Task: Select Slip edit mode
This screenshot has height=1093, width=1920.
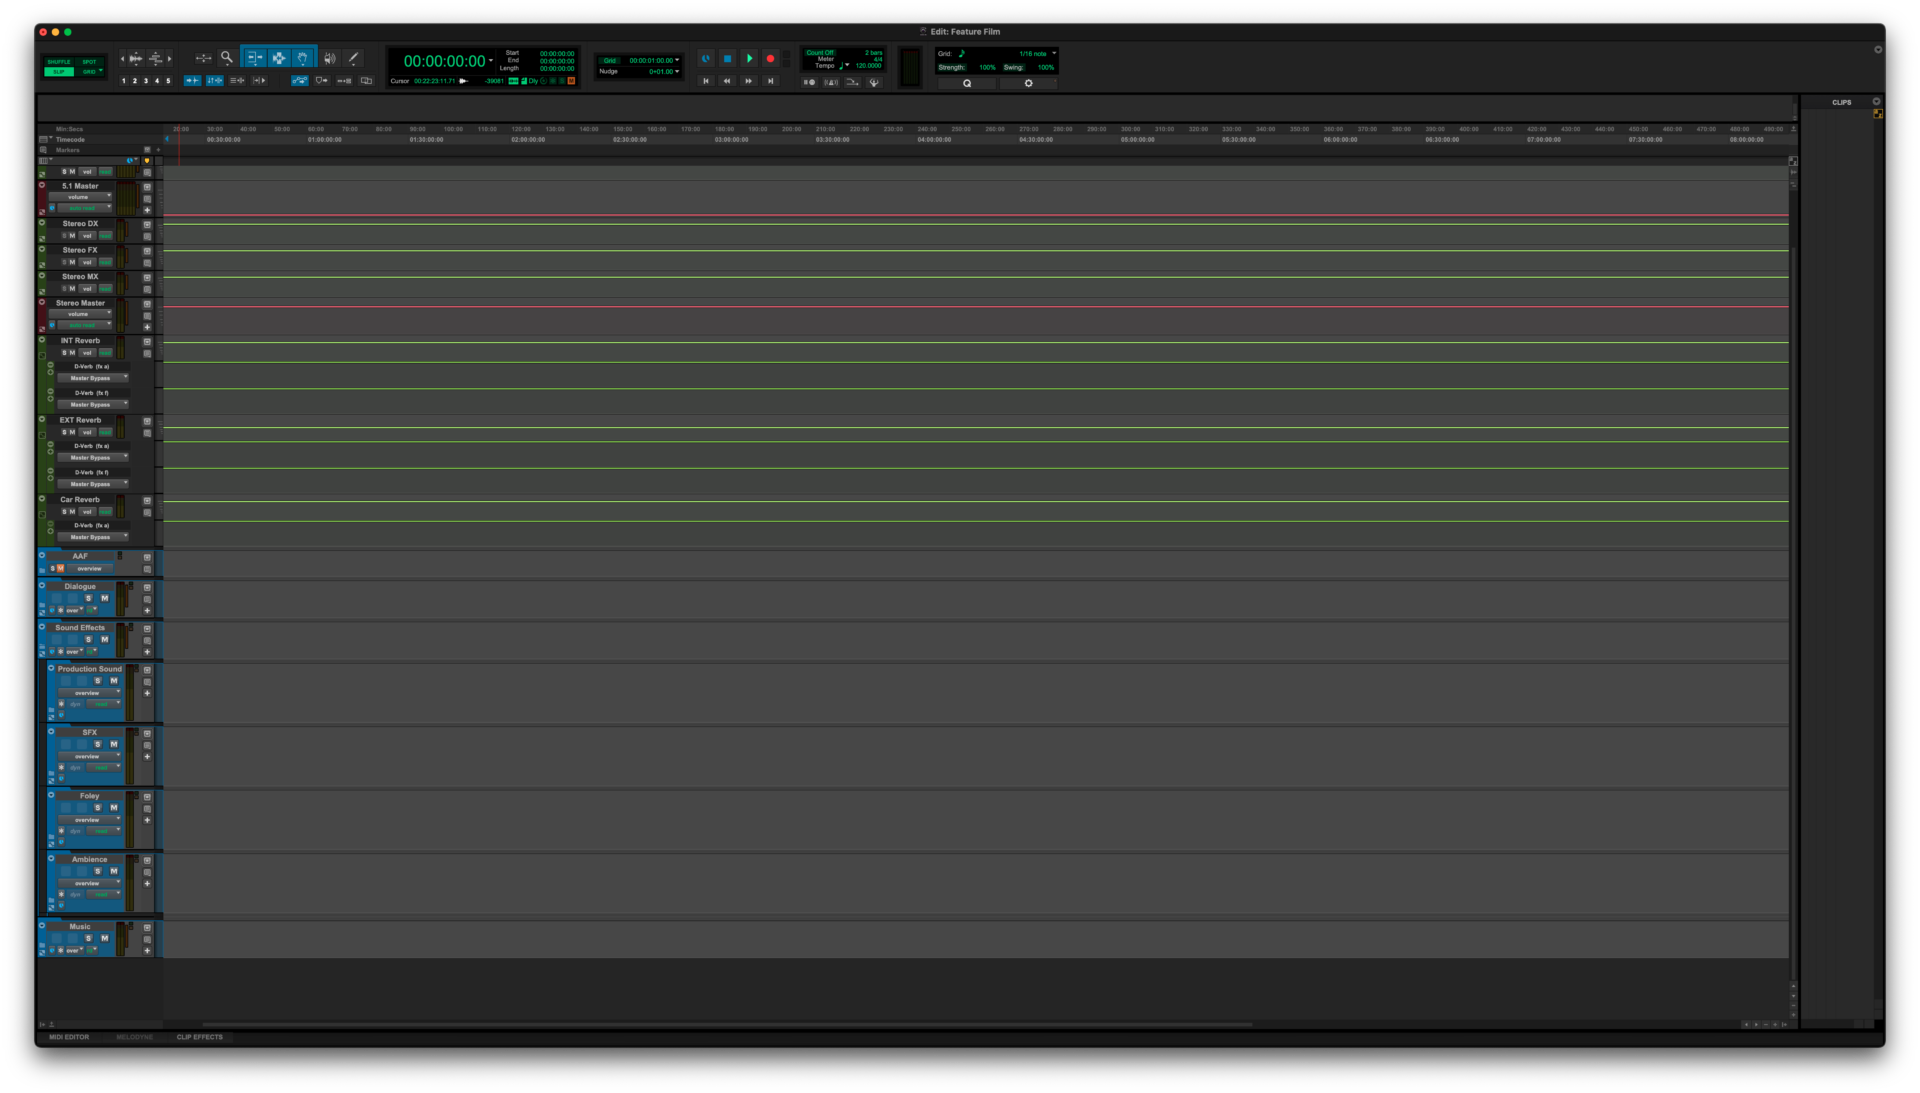Action: [59, 72]
